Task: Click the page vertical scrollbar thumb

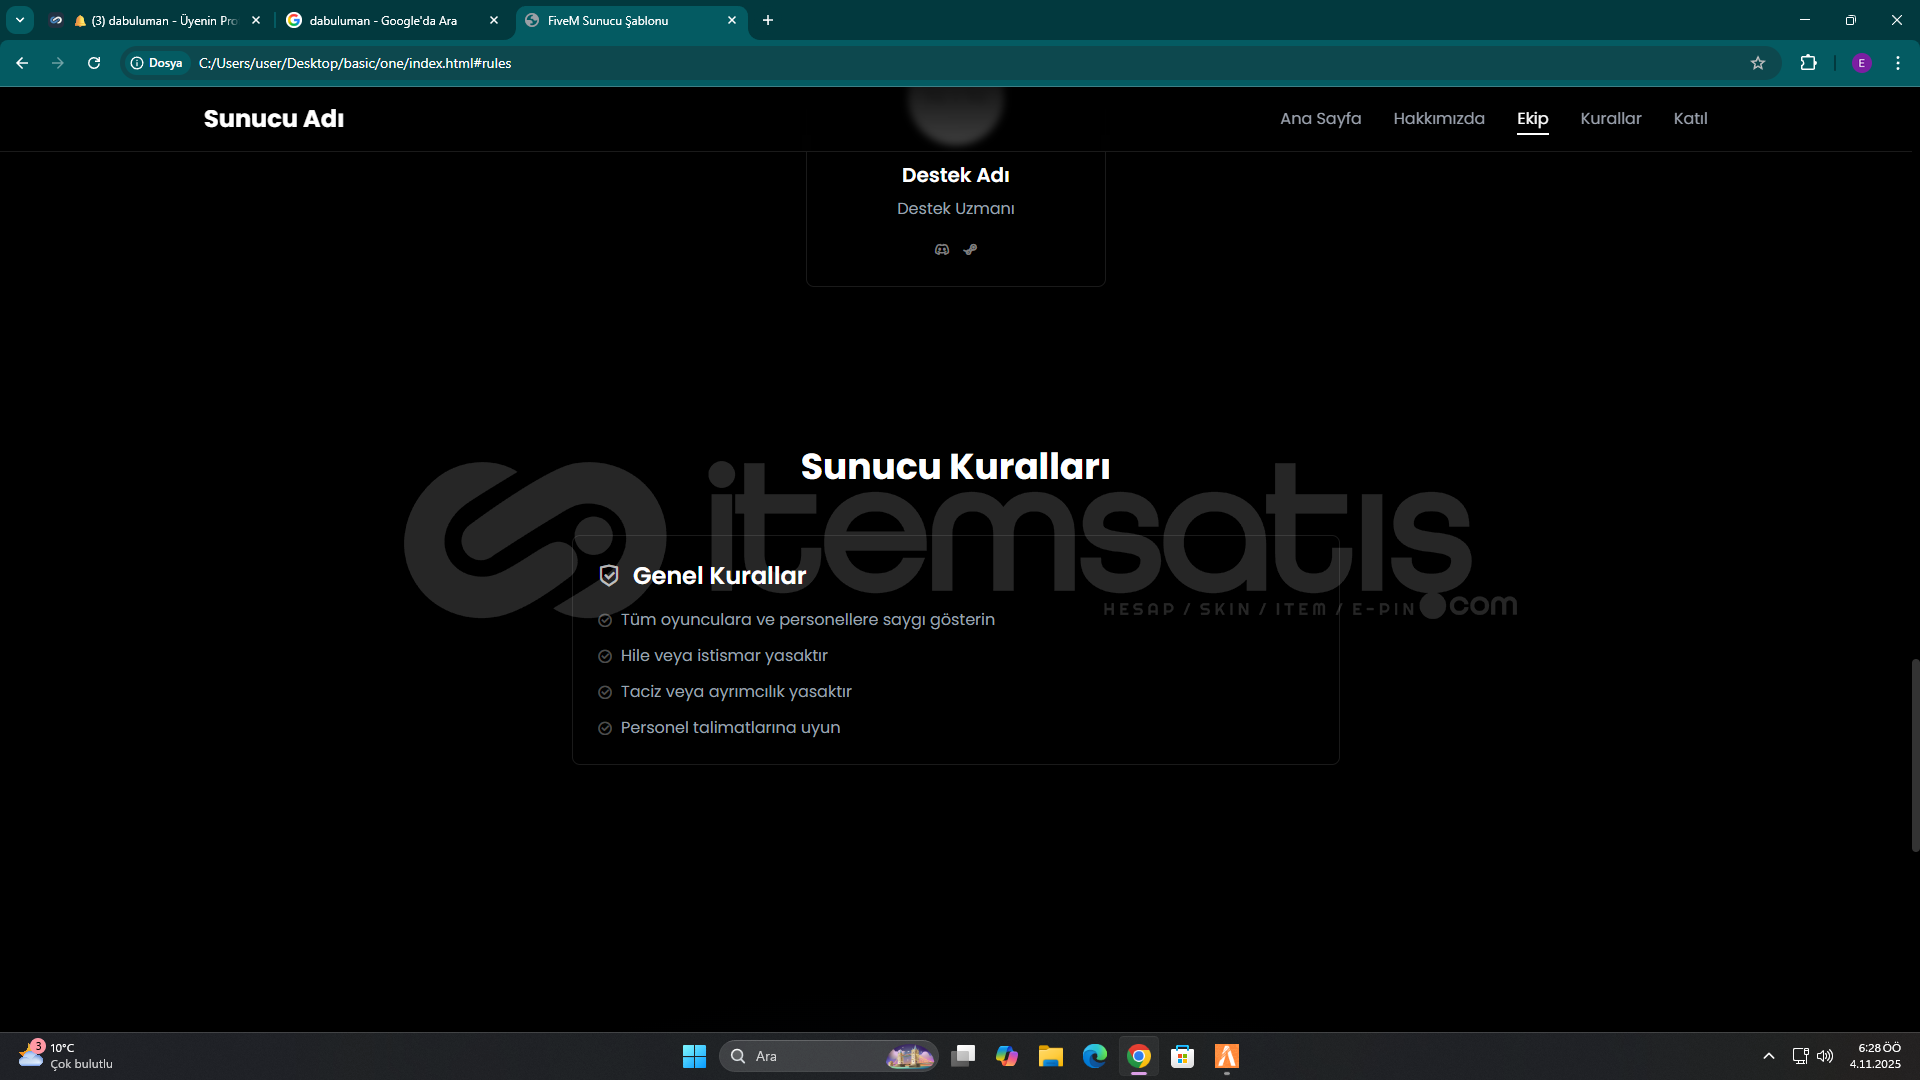Action: click(1914, 755)
